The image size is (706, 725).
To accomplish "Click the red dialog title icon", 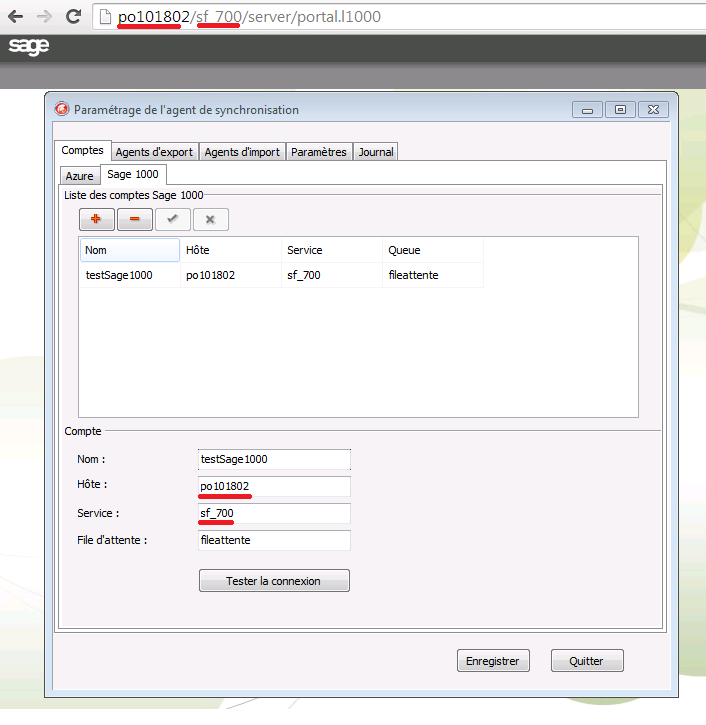I will pos(61,109).
